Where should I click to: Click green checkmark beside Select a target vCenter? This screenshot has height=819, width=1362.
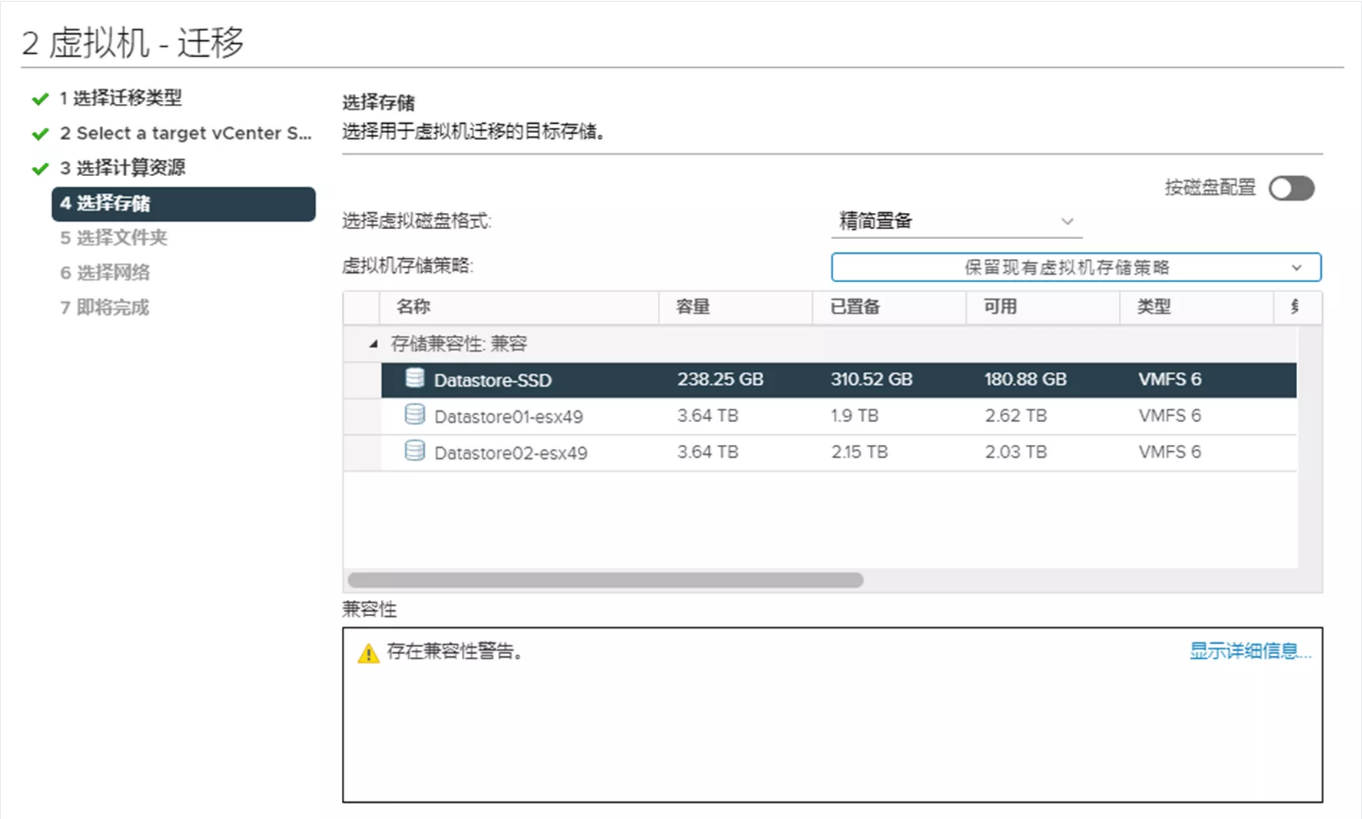pos(40,134)
